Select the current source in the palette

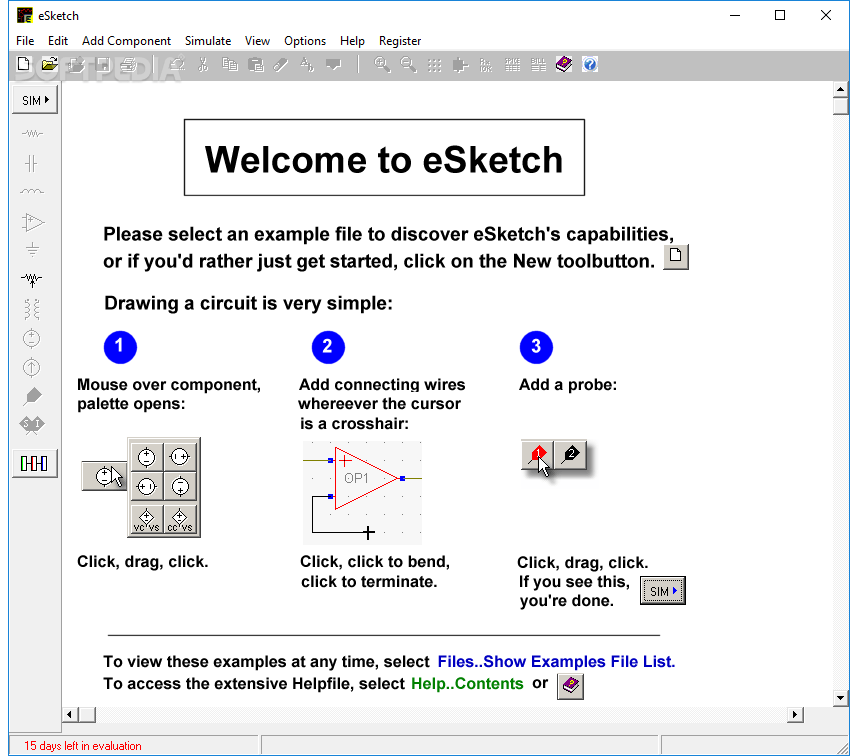click(31, 367)
